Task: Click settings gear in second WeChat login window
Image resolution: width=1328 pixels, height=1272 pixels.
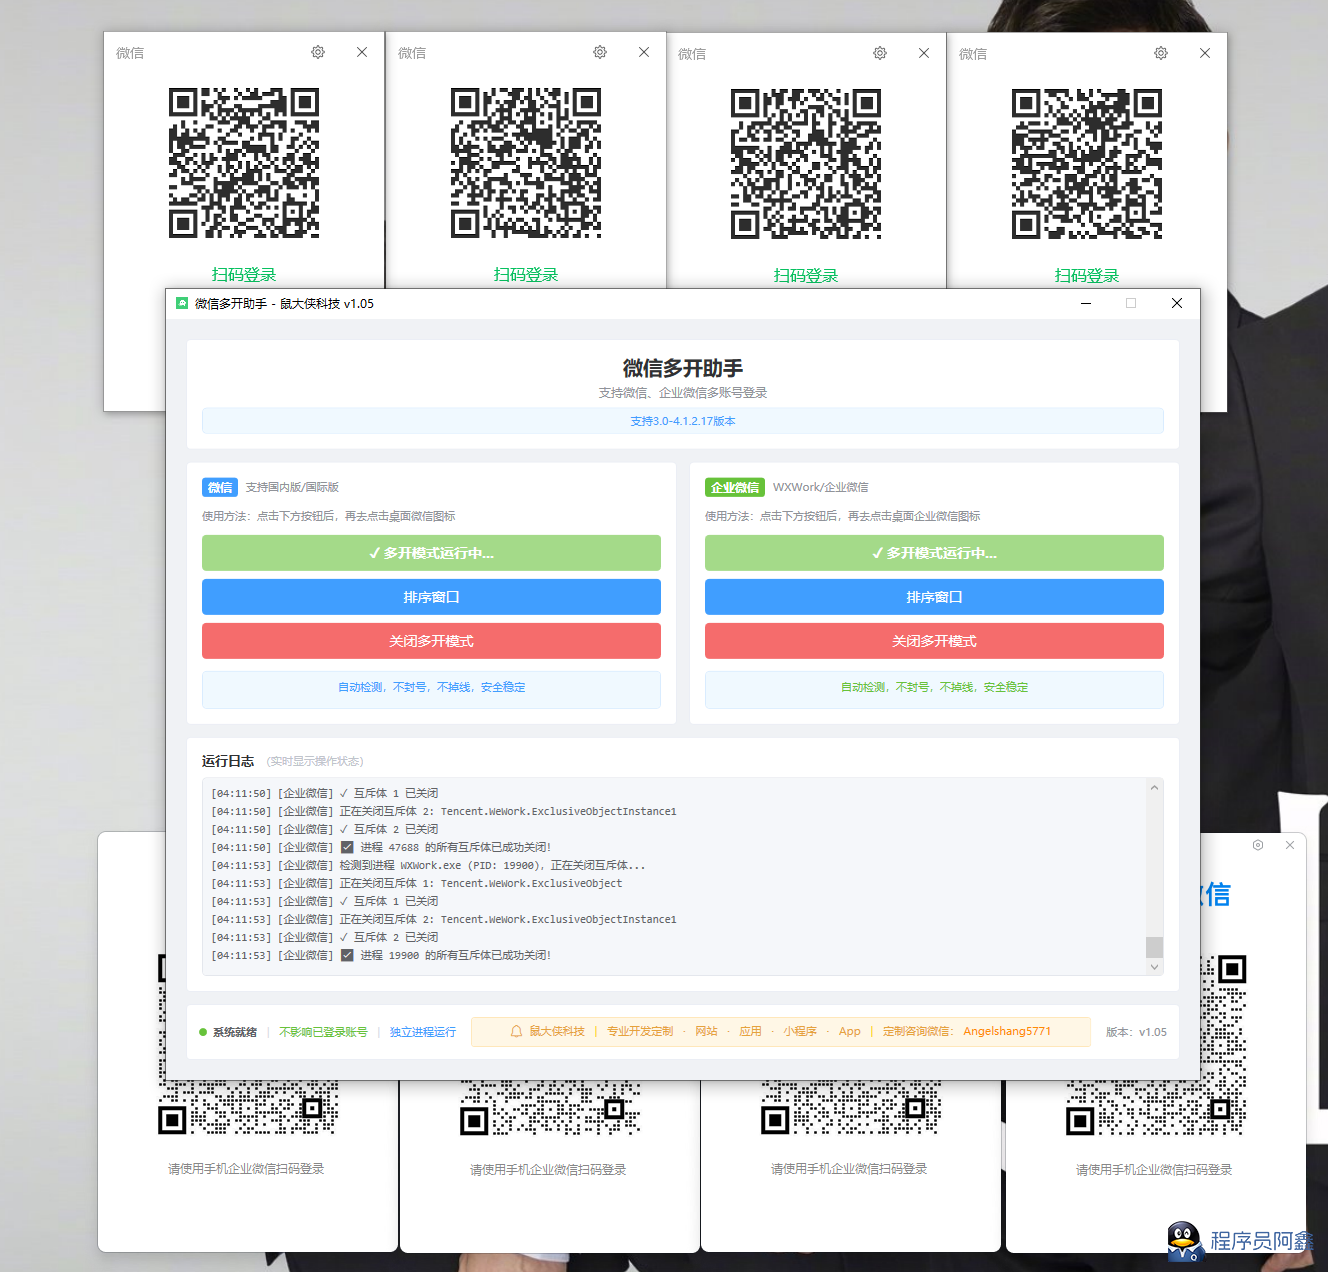Action: [x=600, y=52]
